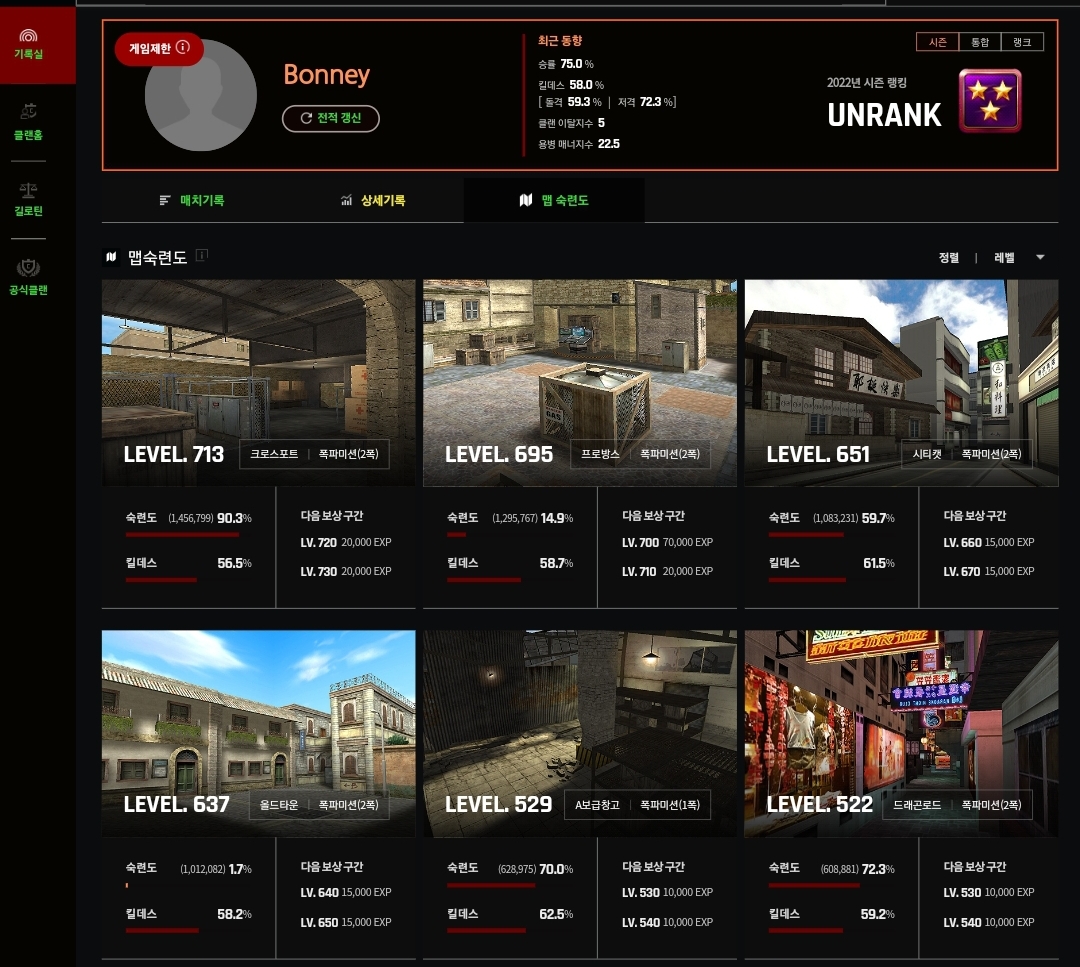Open the 공식클랜 badge sidebar icon
The height and width of the screenshot is (967, 1080).
pyautogui.click(x=28, y=268)
